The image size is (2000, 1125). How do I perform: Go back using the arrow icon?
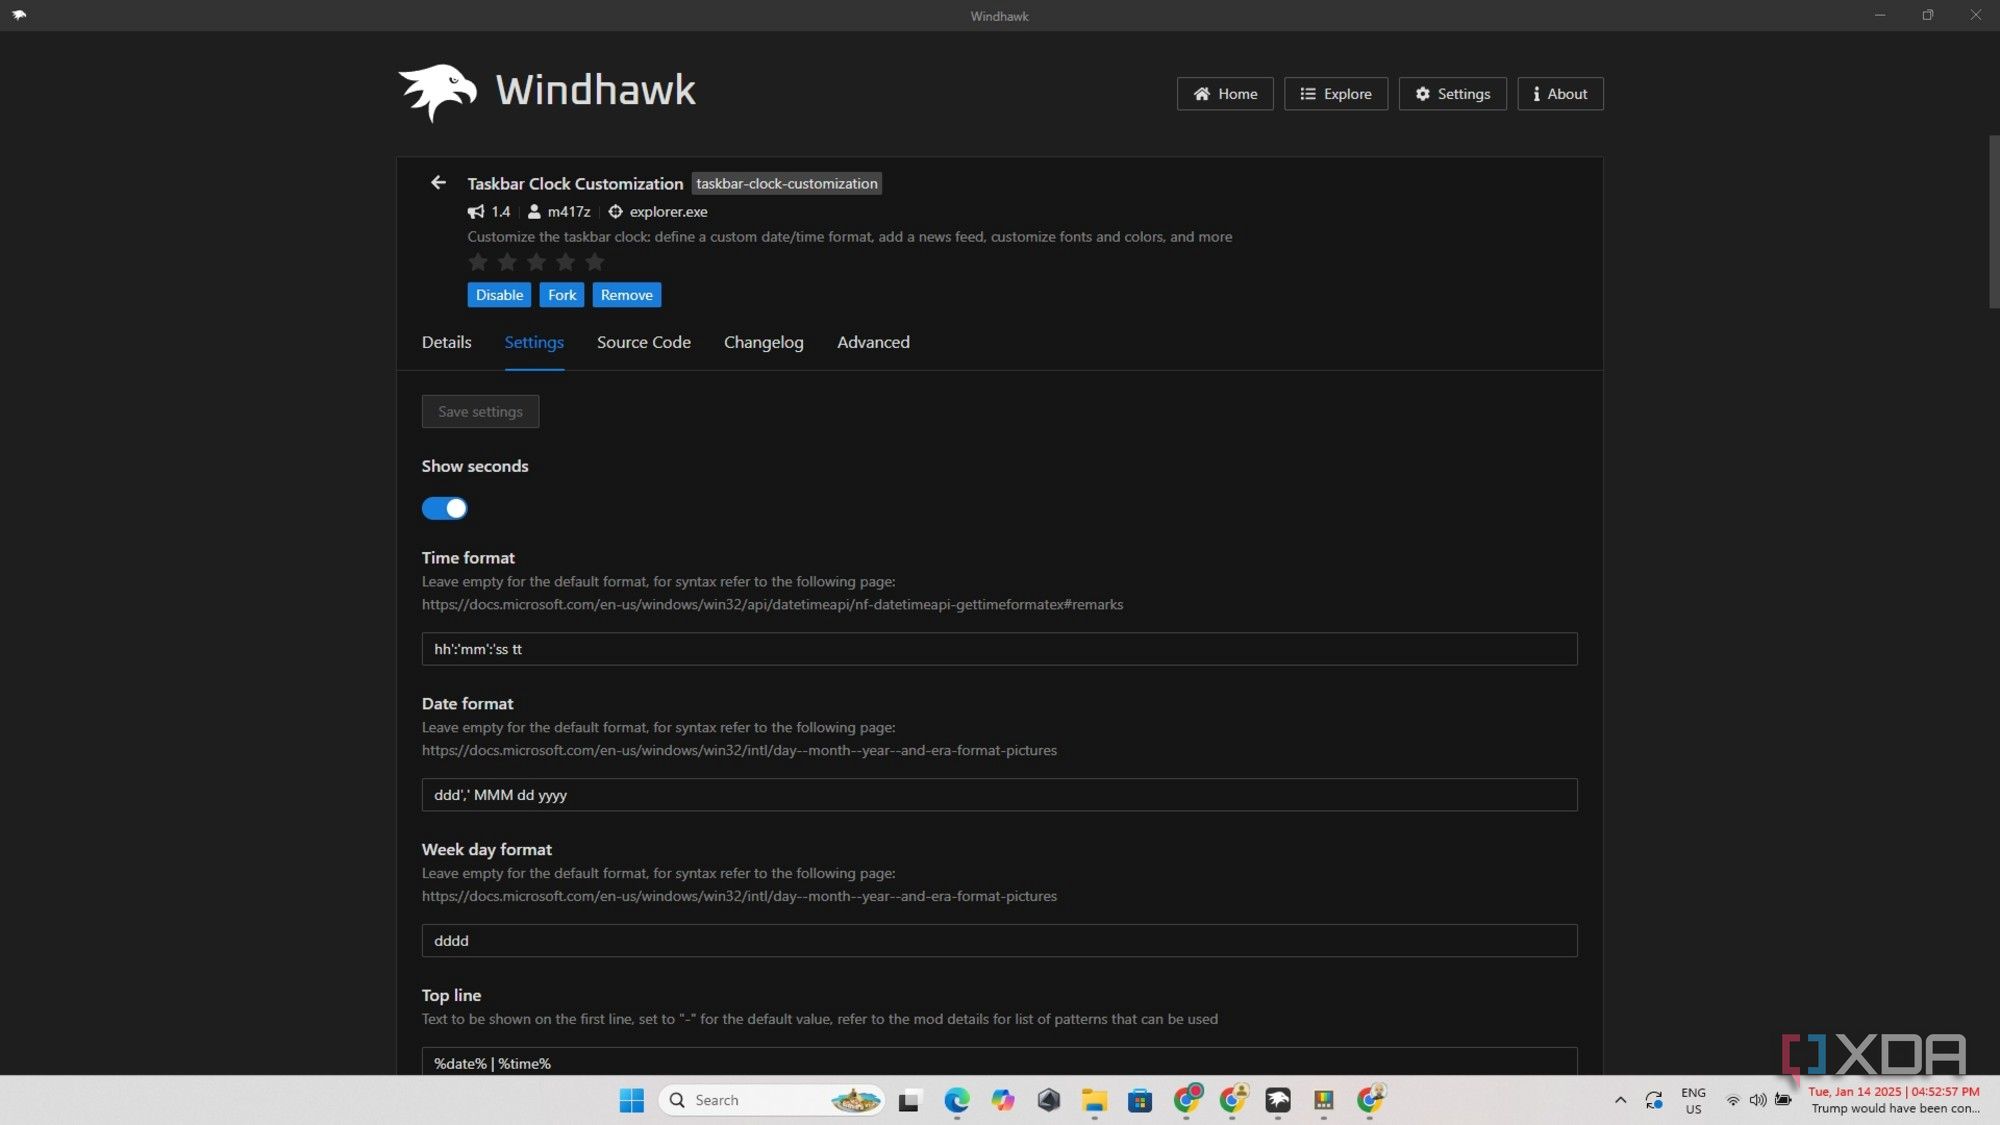(x=438, y=182)
